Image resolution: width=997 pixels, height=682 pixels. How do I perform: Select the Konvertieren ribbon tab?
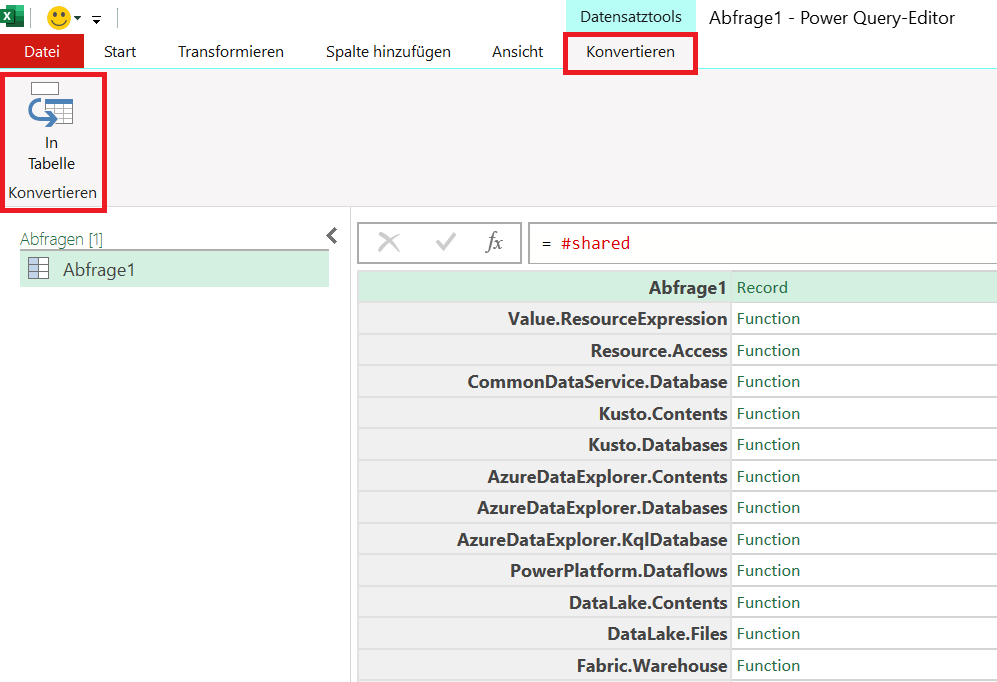pyautogui.click(x=630, y=51)
